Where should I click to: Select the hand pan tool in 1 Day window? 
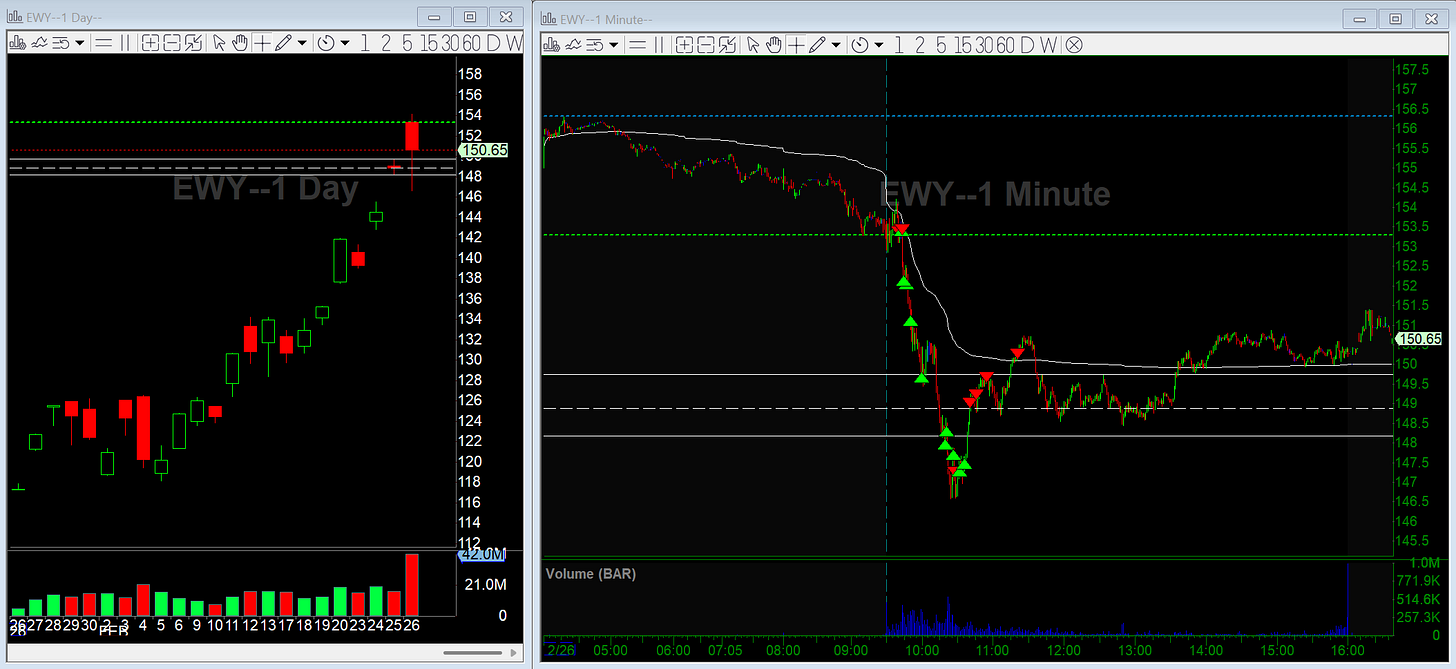[x=240, y=43]
